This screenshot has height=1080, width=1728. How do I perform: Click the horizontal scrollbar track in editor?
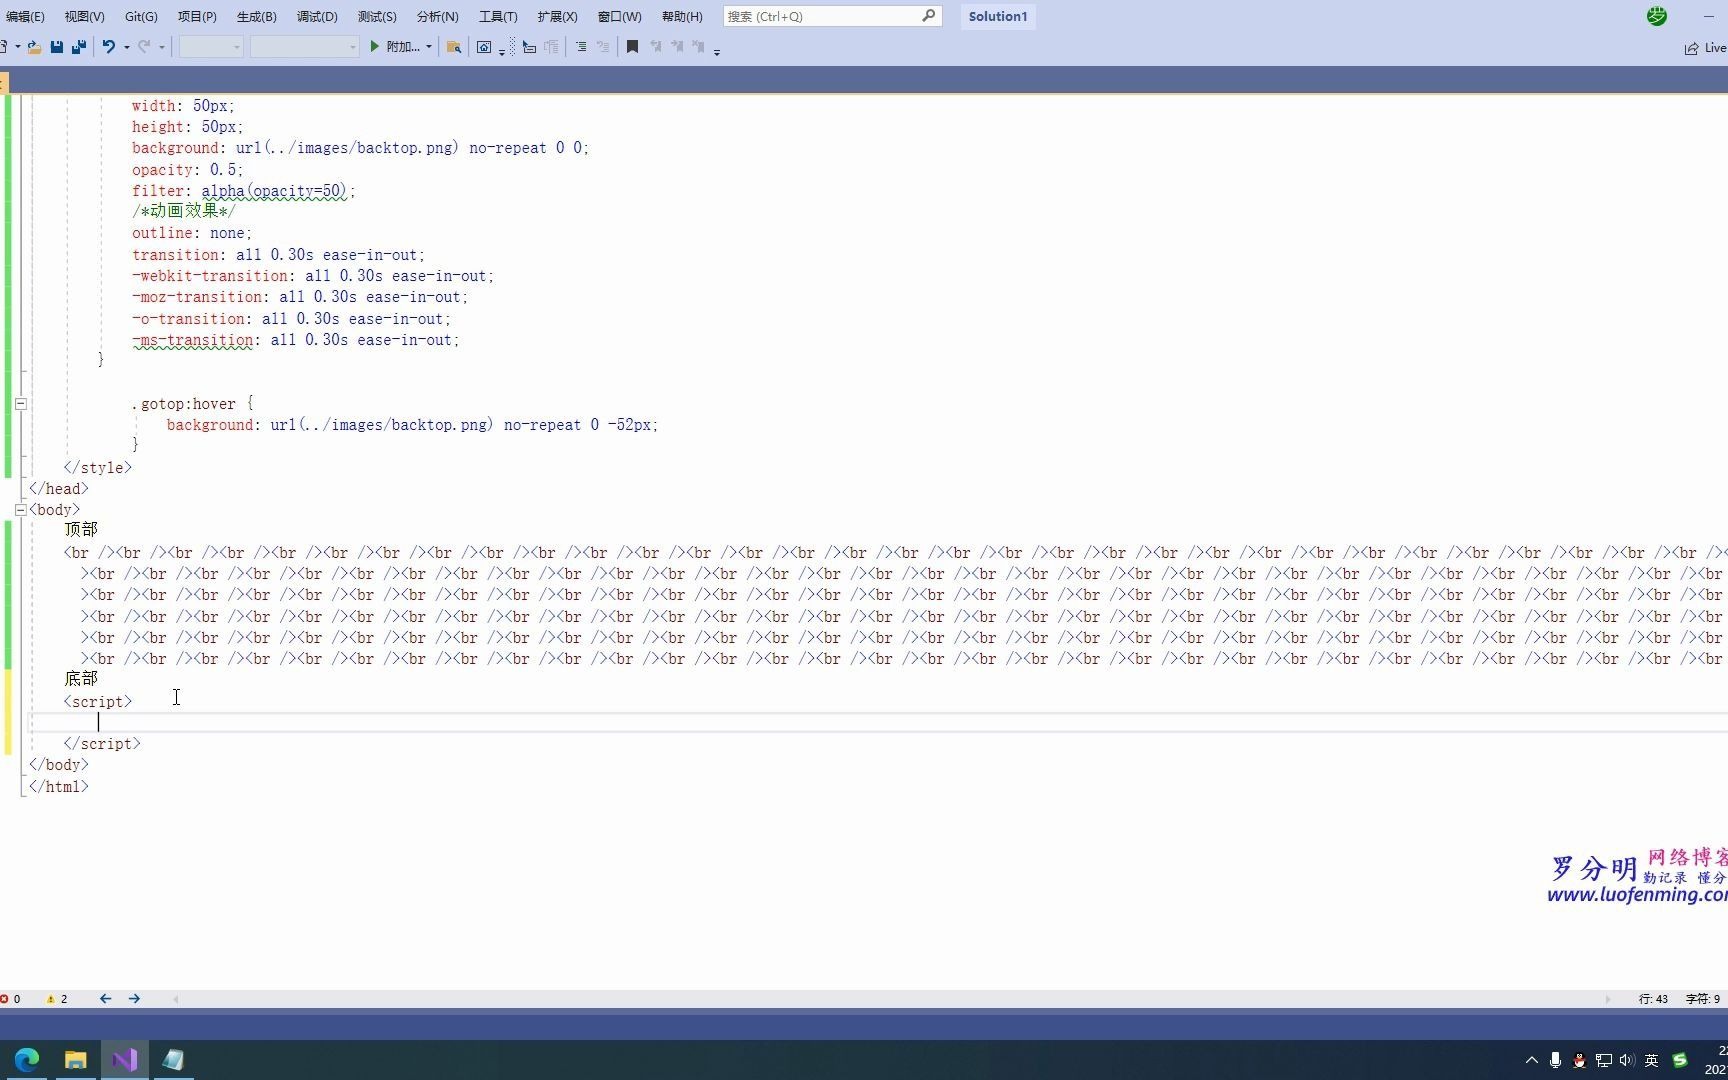(x=893, y=999)
